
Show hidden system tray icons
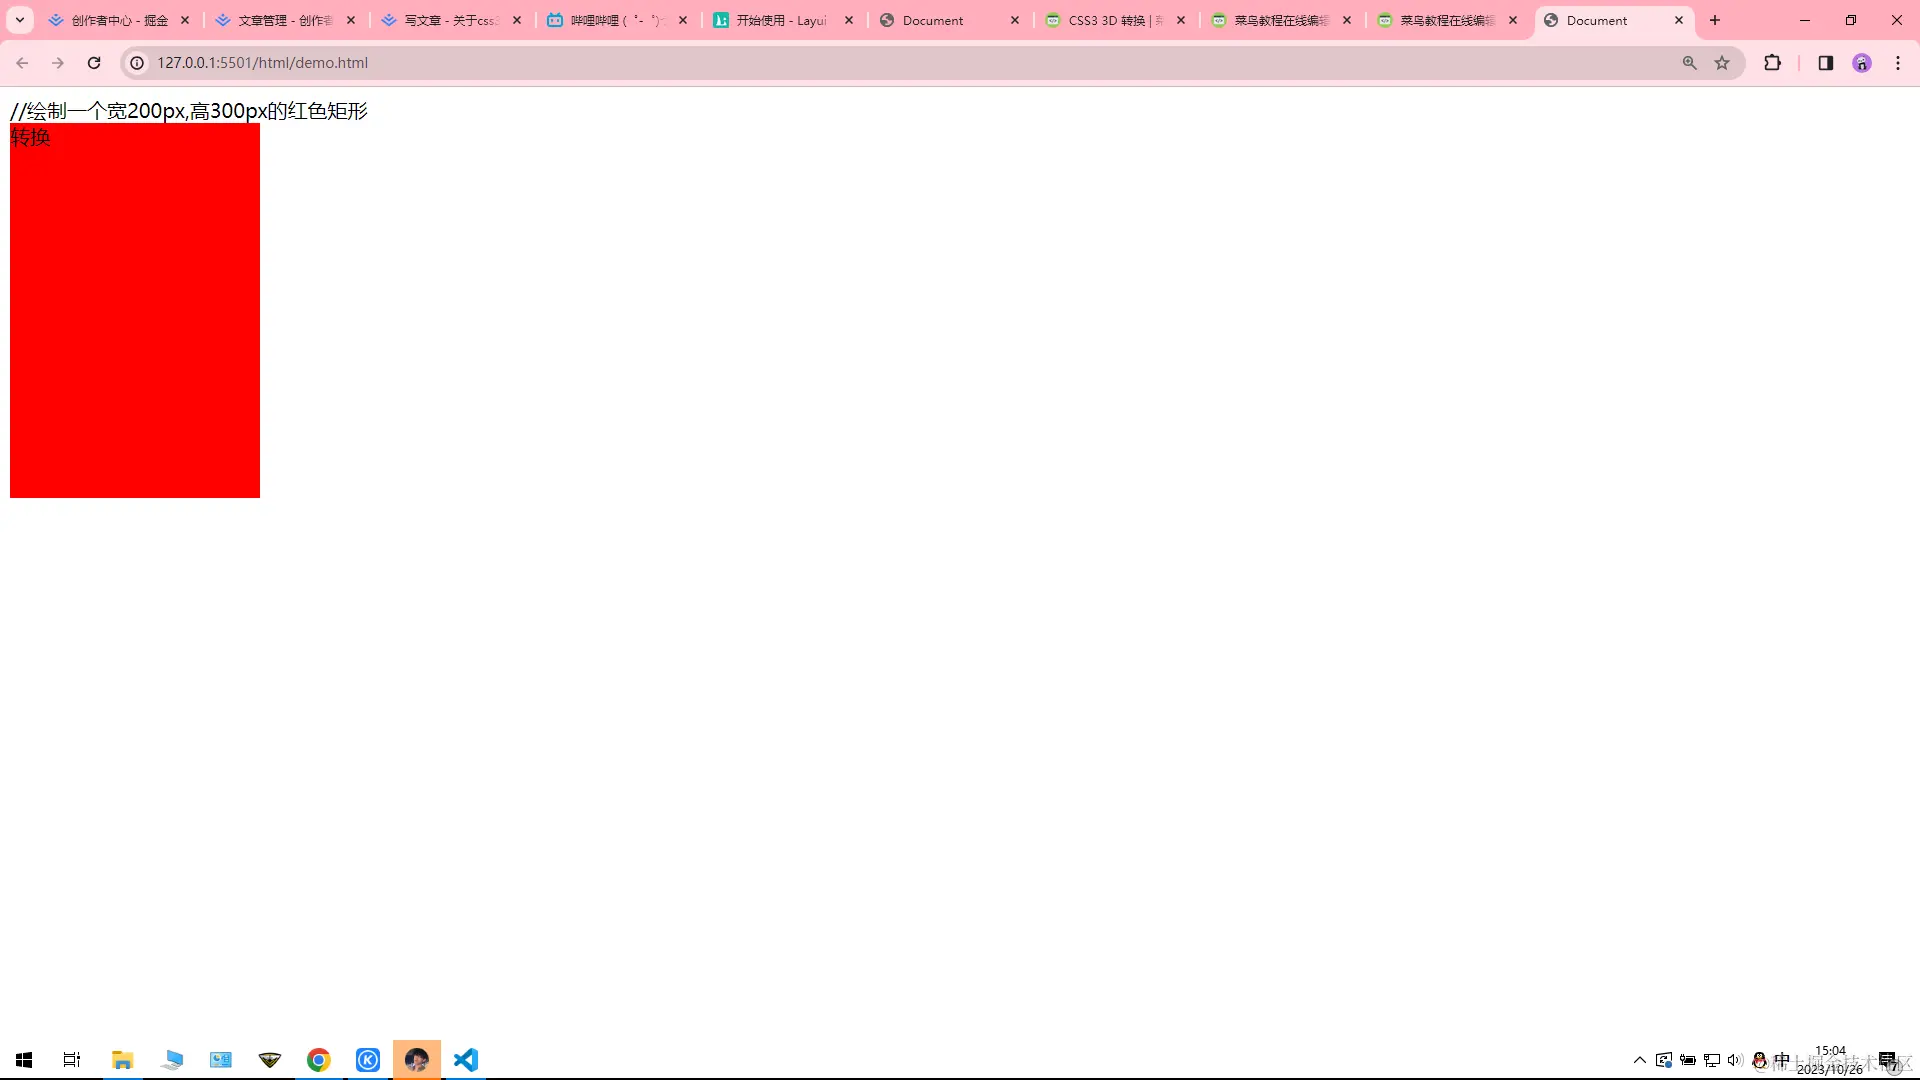click(1639, 1060)
